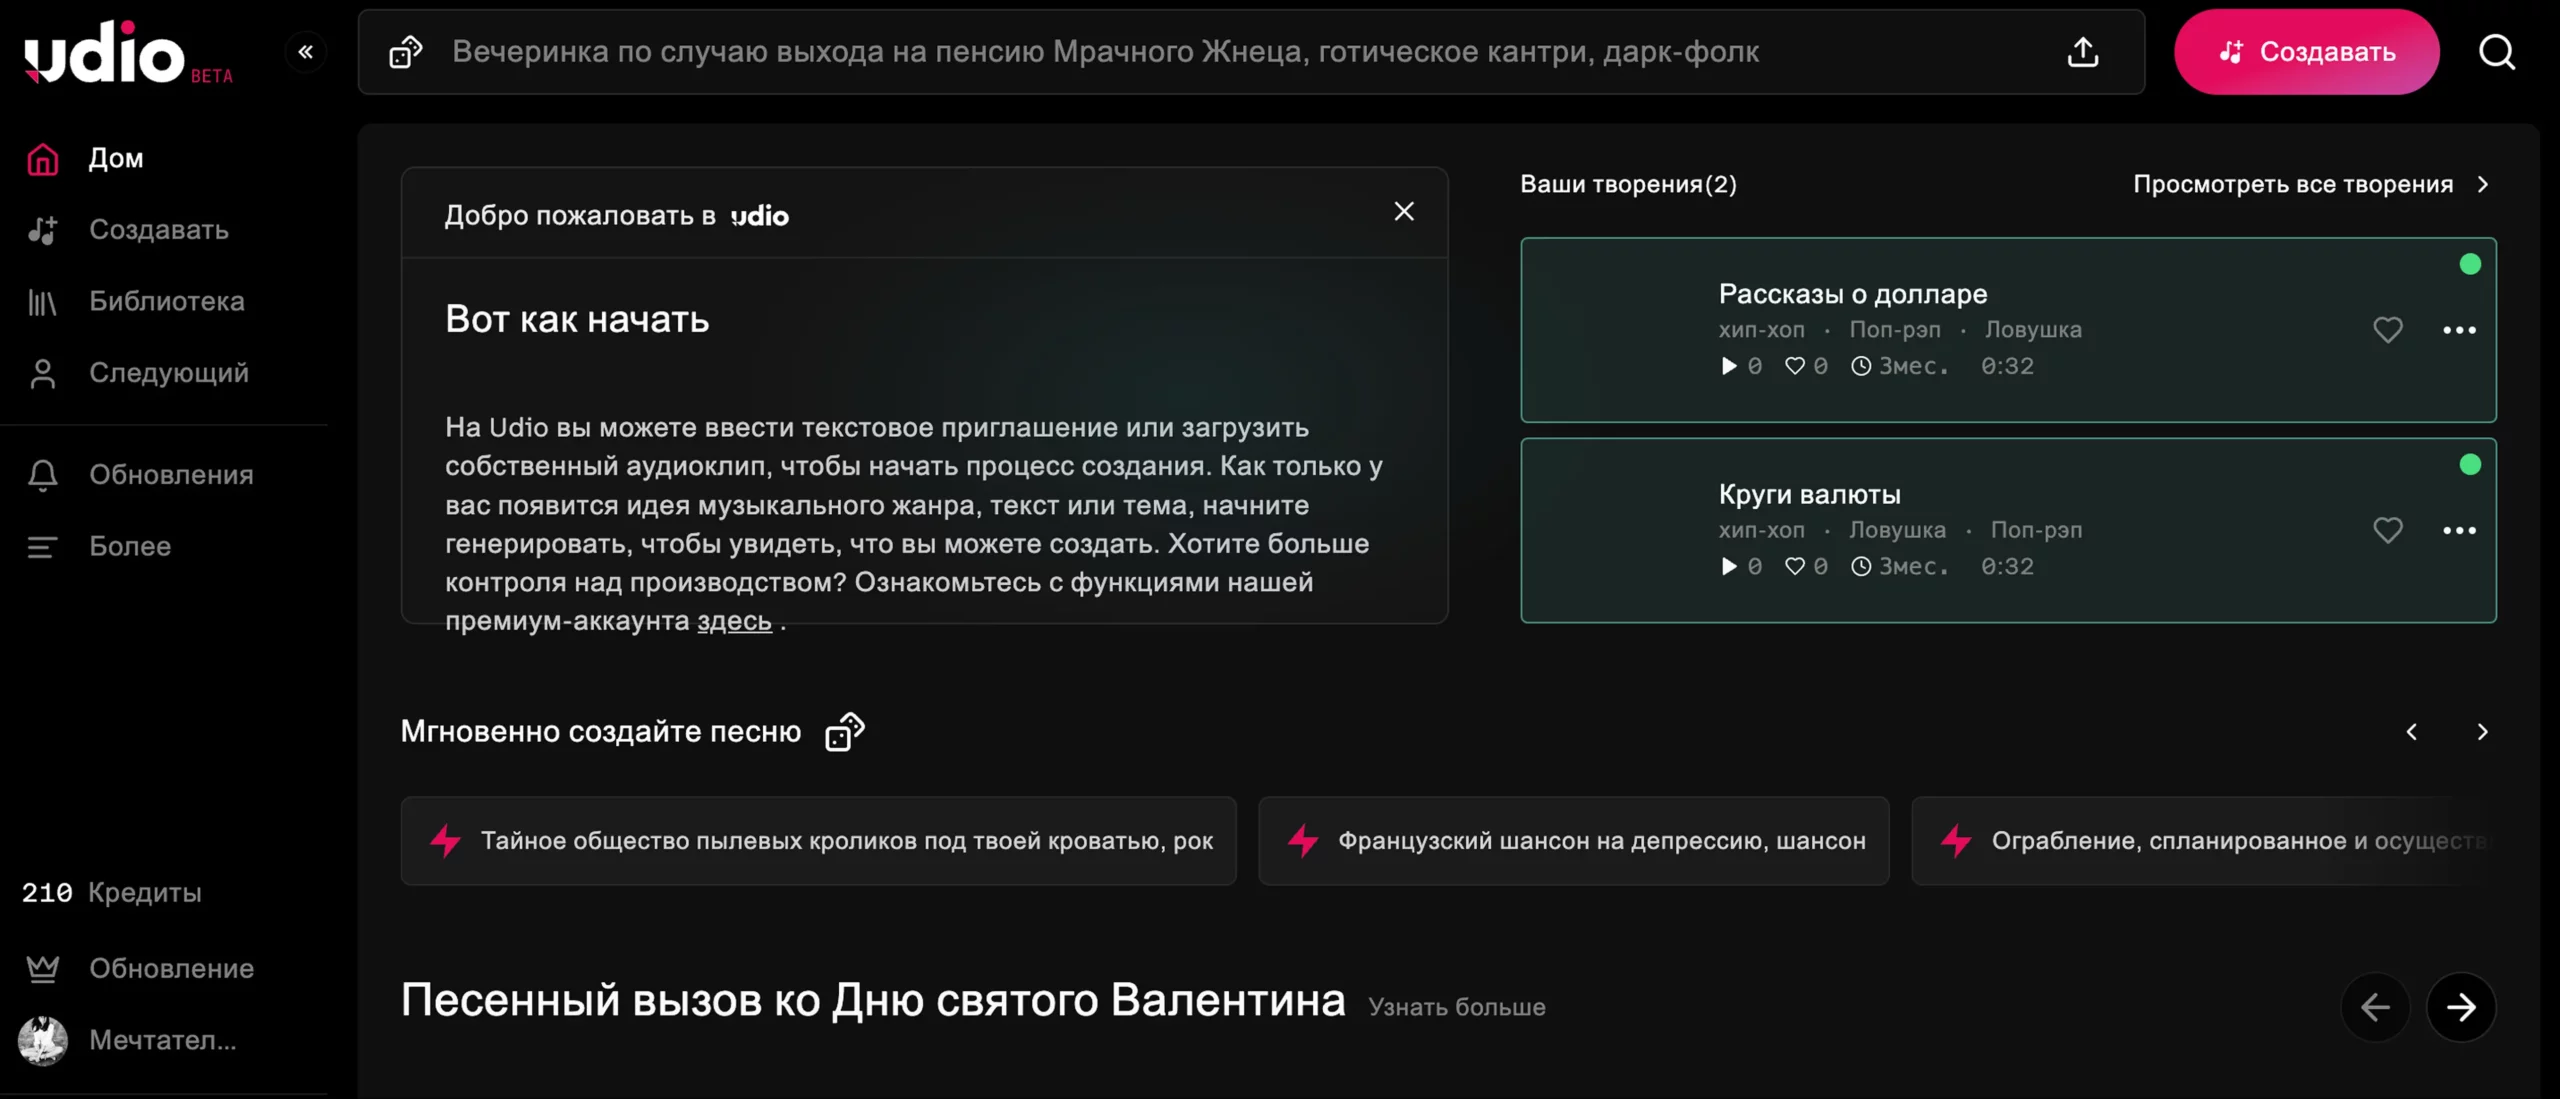Image resolution: width=2560 pixels, height=1099 pixels.
Task: Click the pink Создавать button
Action: (2306, 52)
